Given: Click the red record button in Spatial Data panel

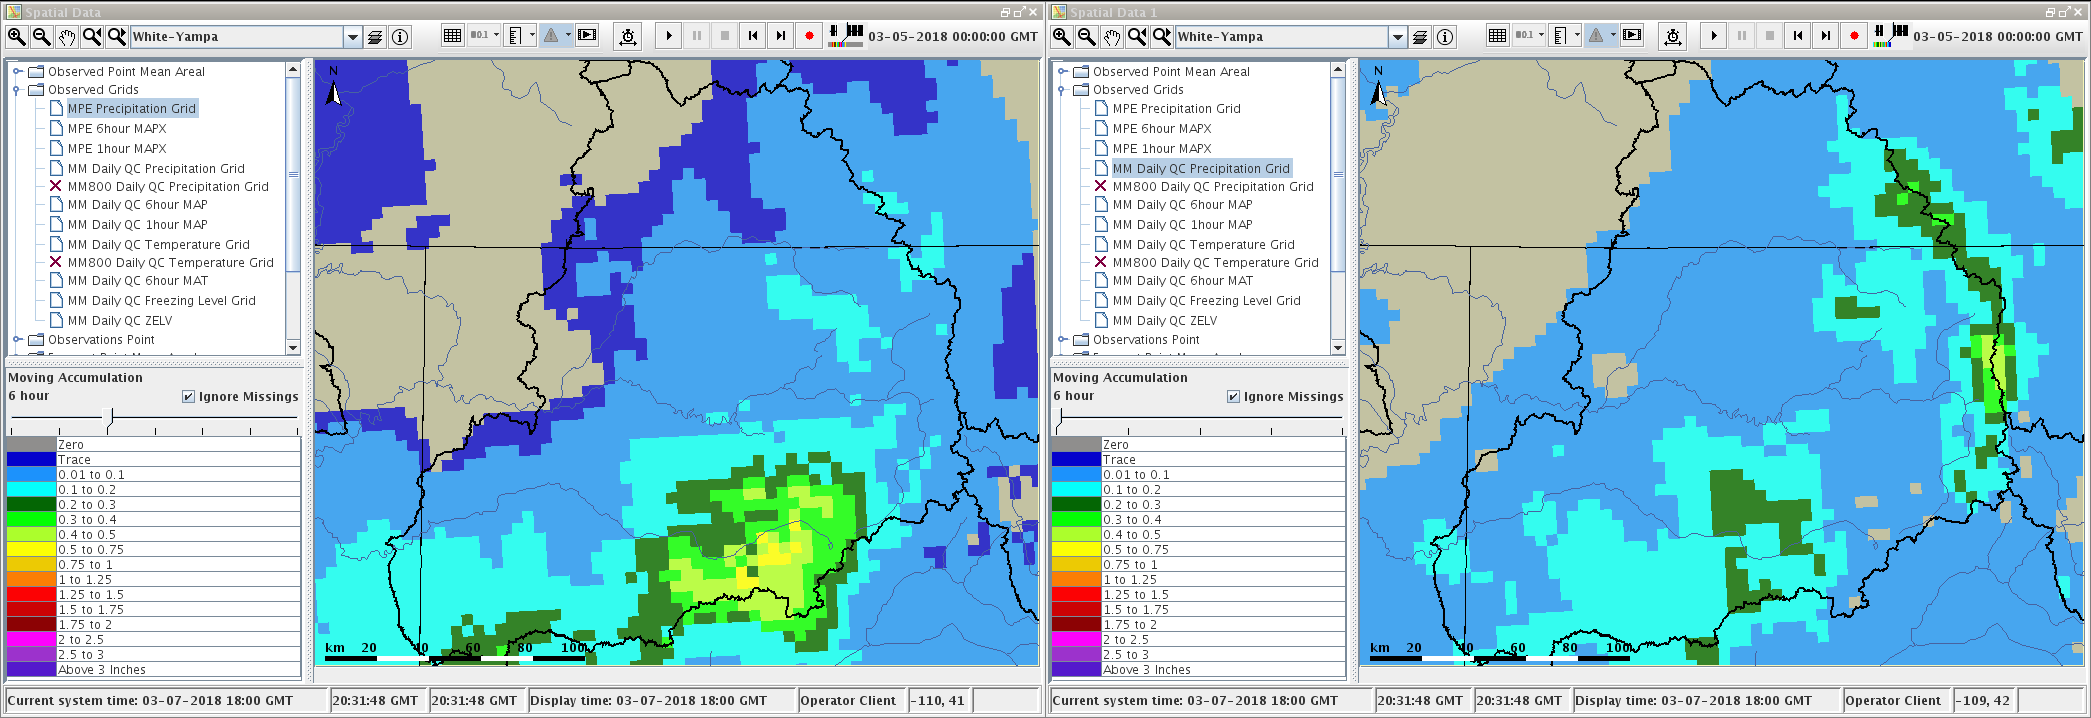Looking at the screenshot, I should (809, 36).
